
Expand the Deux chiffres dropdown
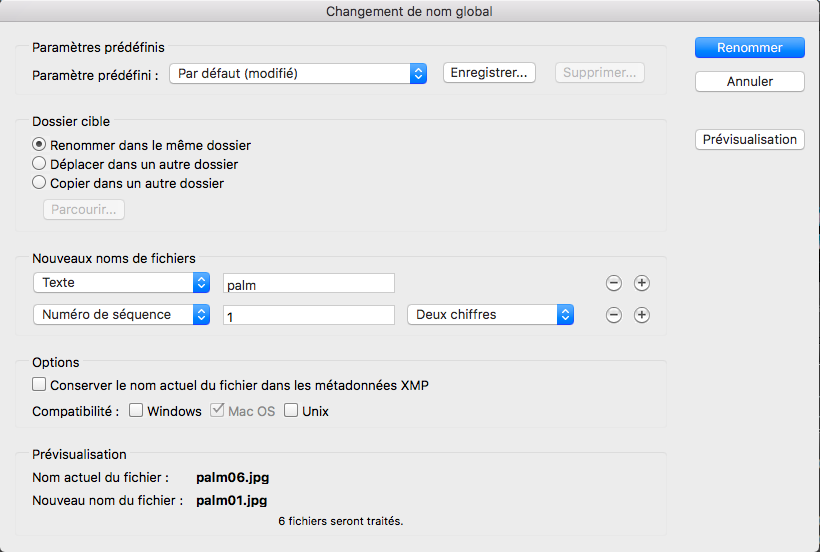click(490, 315)
